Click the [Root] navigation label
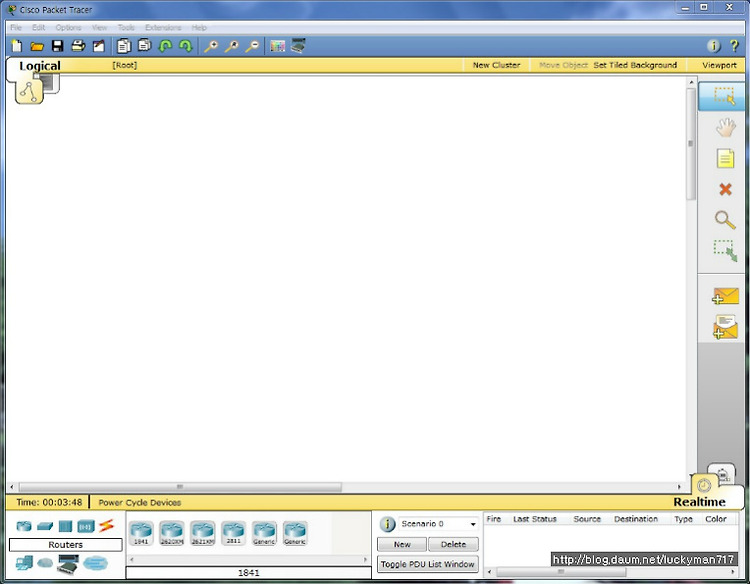 point(125,65)
